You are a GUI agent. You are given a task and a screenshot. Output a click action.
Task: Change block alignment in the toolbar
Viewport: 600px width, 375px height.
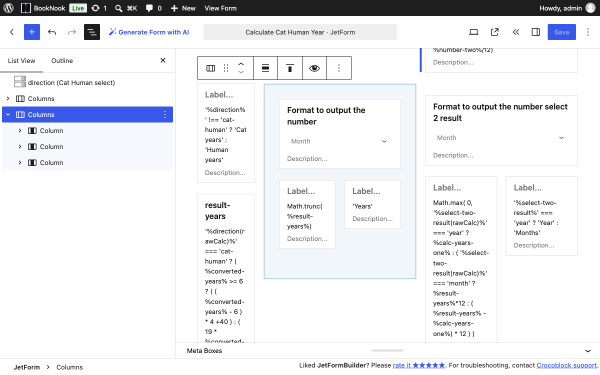265,68
